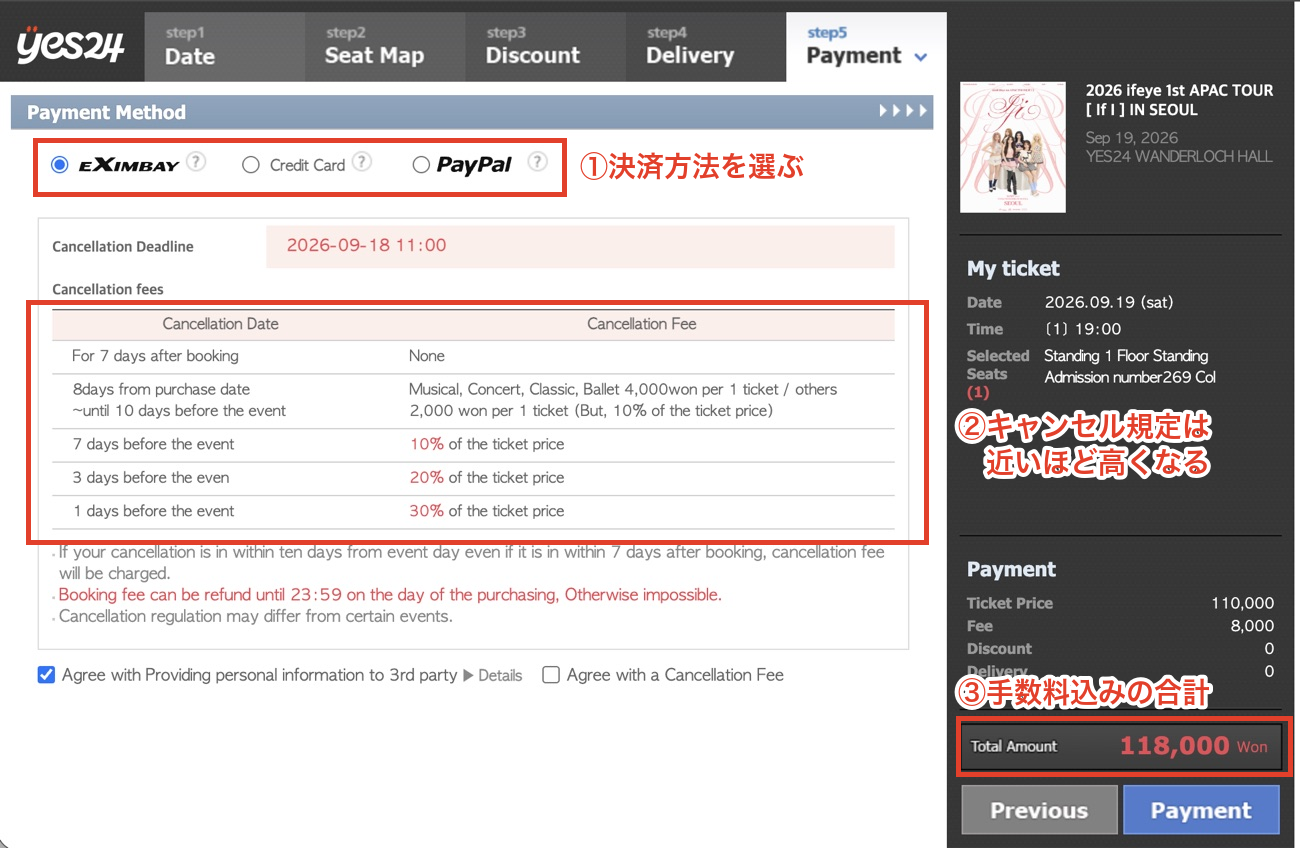Click '10% of the ticket price' cell
The image size is (1300, 848).
487,444
